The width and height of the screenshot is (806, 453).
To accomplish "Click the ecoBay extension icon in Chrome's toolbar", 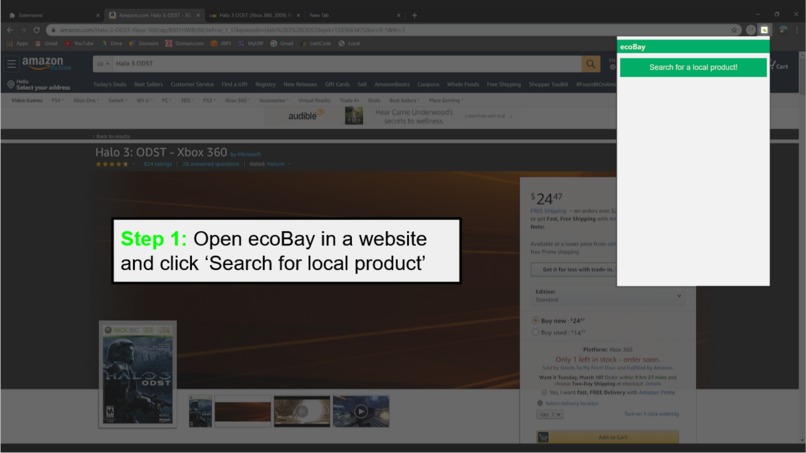I will 764,30.
